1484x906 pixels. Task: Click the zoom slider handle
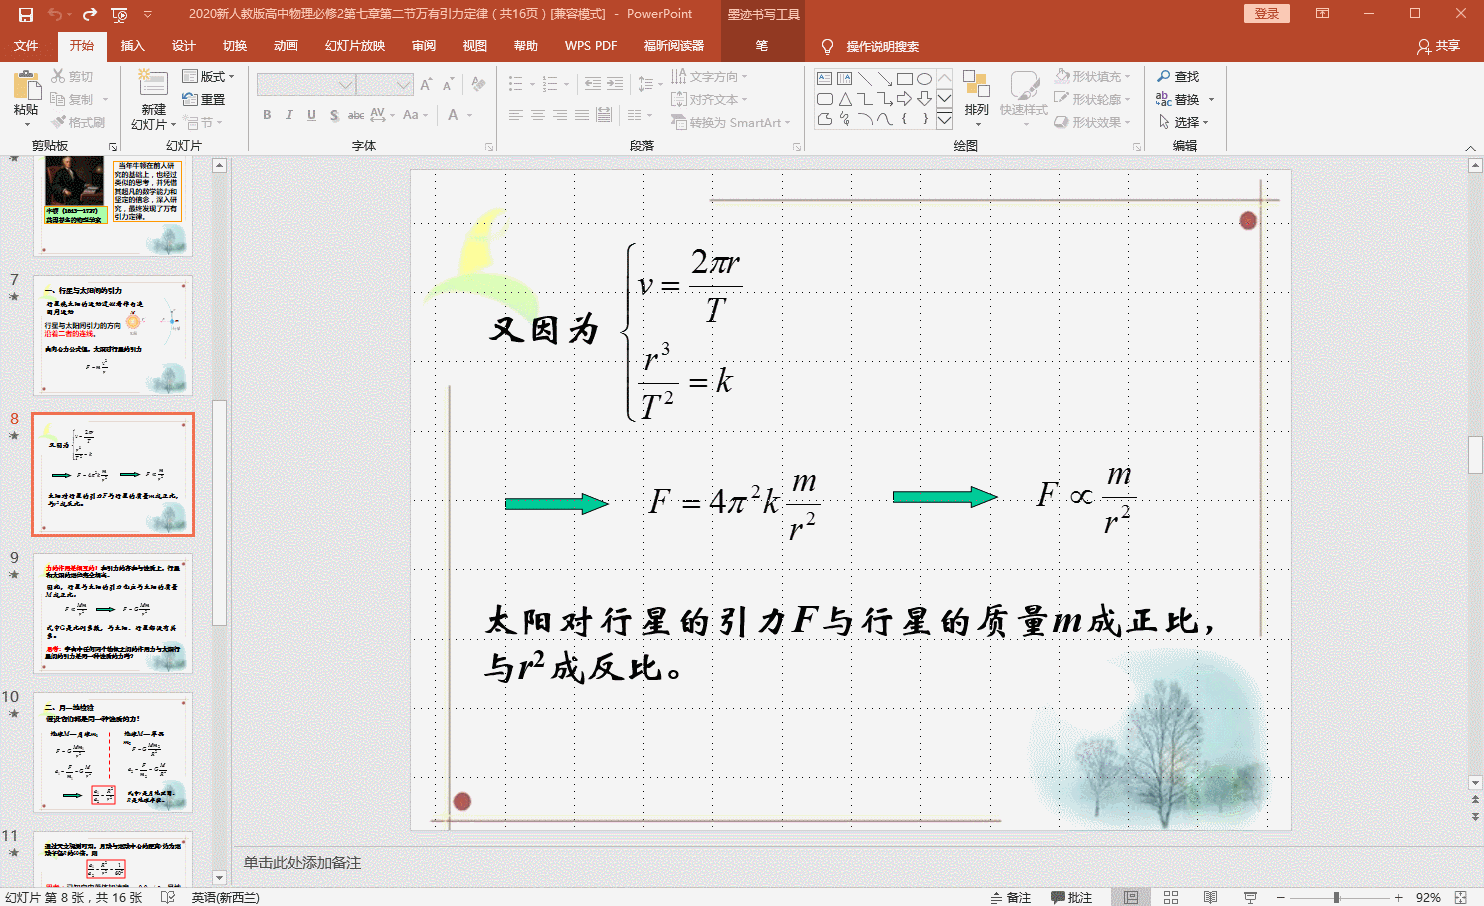click(x=1336, y=897)
